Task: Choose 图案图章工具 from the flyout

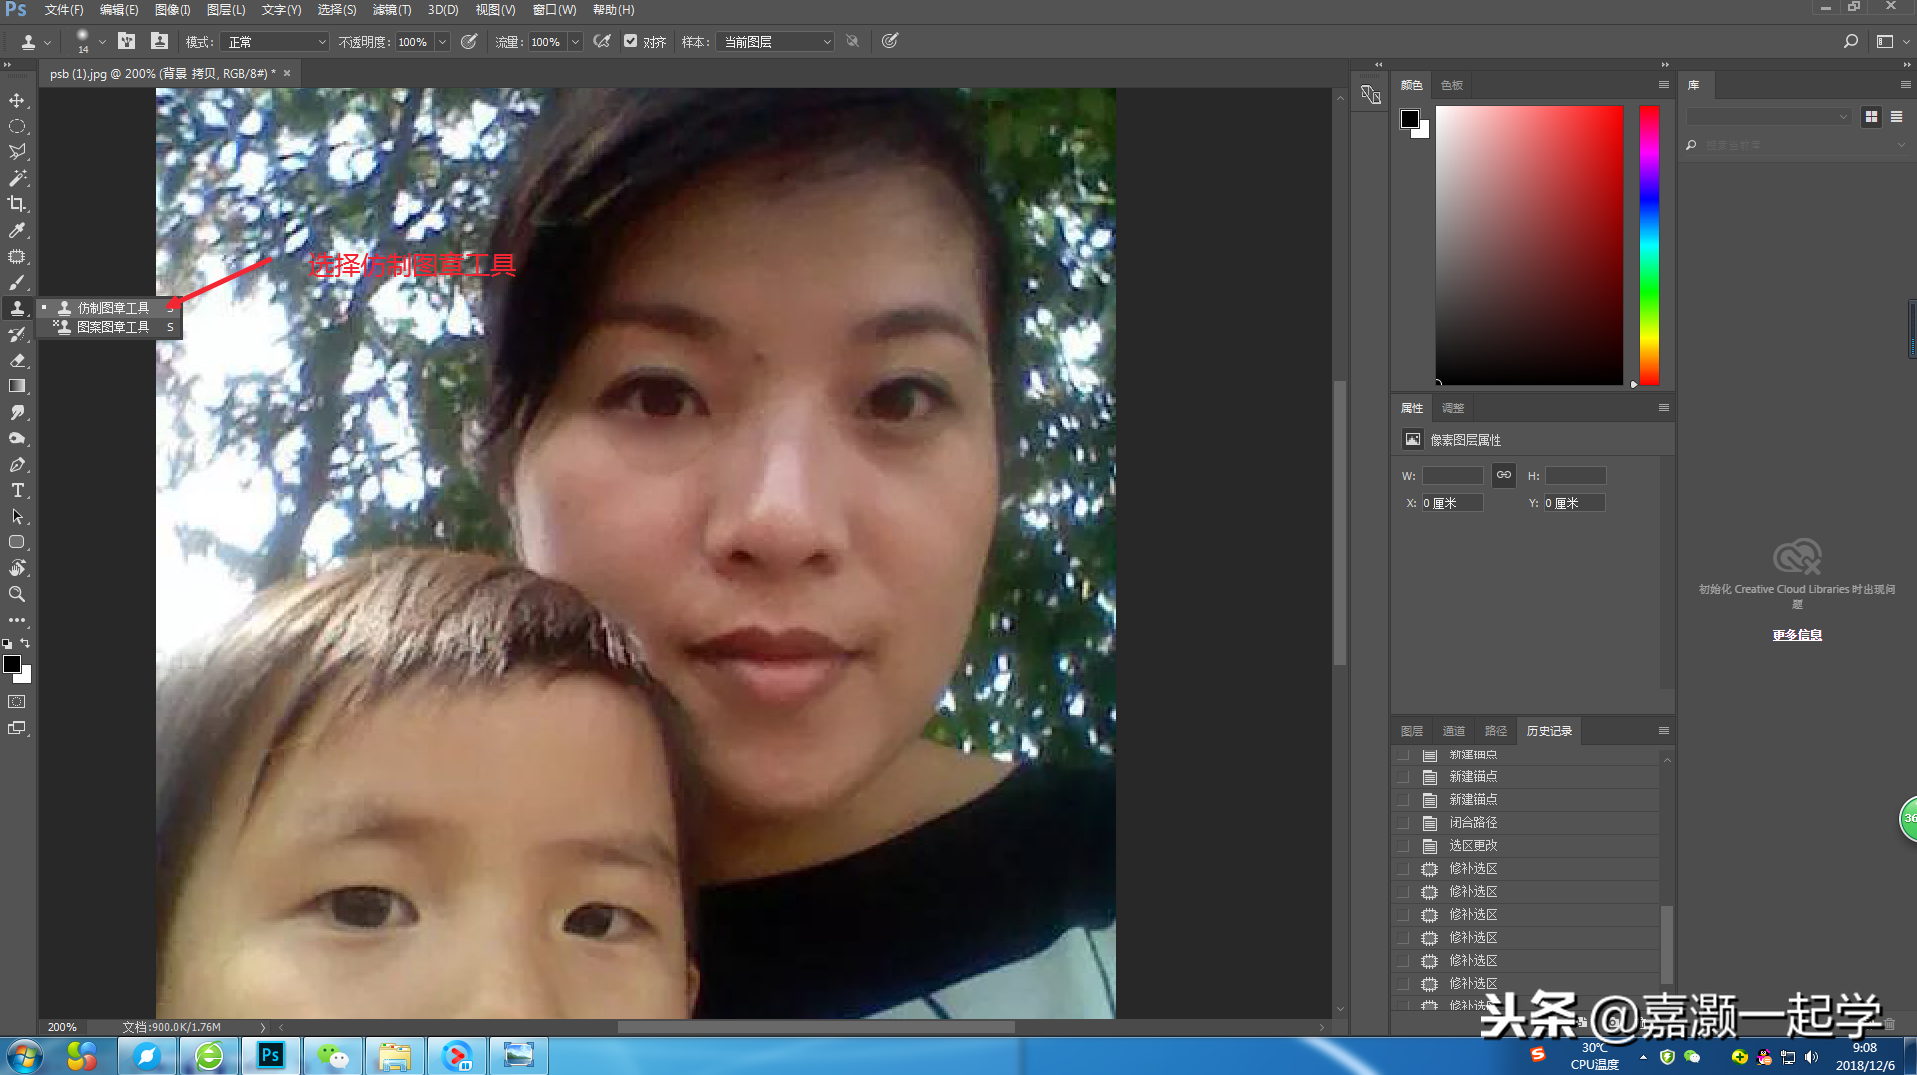Action: (111, 327)
